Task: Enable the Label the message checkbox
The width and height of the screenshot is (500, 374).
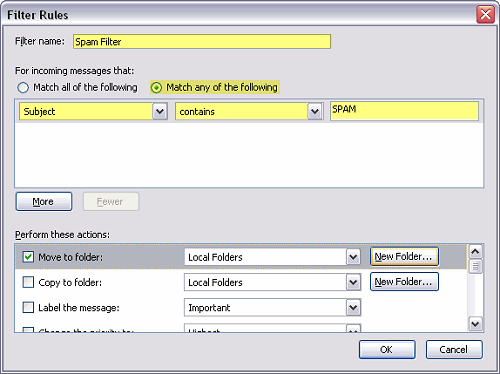Action: (x=28, y=307)
